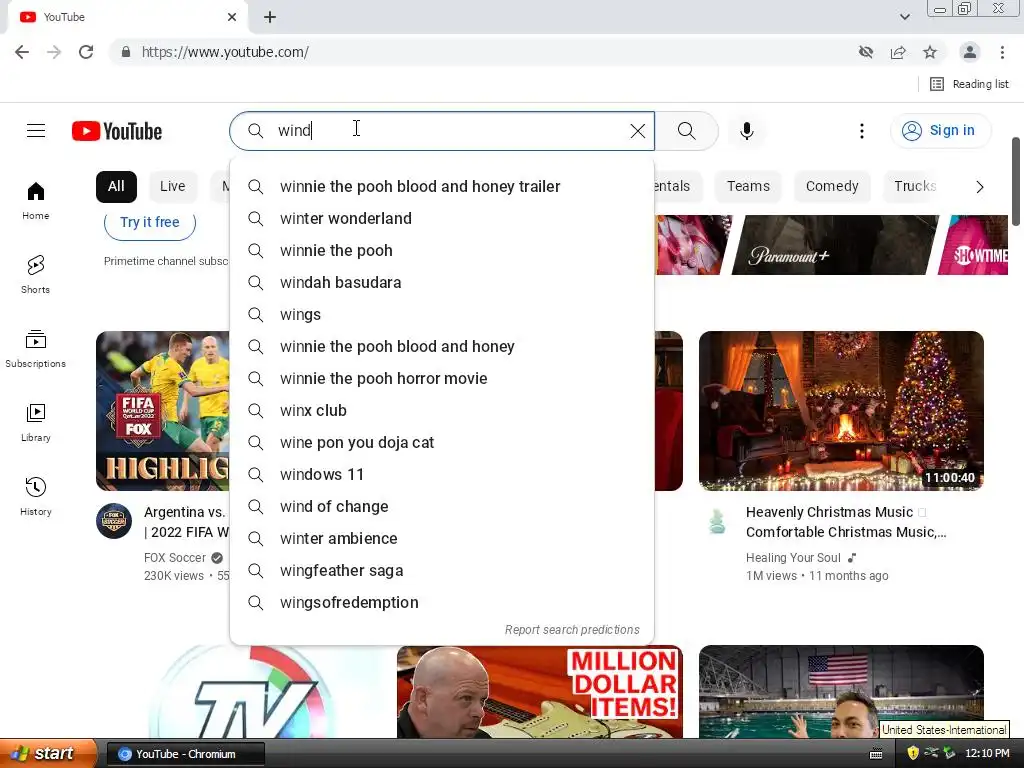Go forward in browser
Viewport: 1024px width, 768px height.
pyautogui.click(x=54, y=52)
